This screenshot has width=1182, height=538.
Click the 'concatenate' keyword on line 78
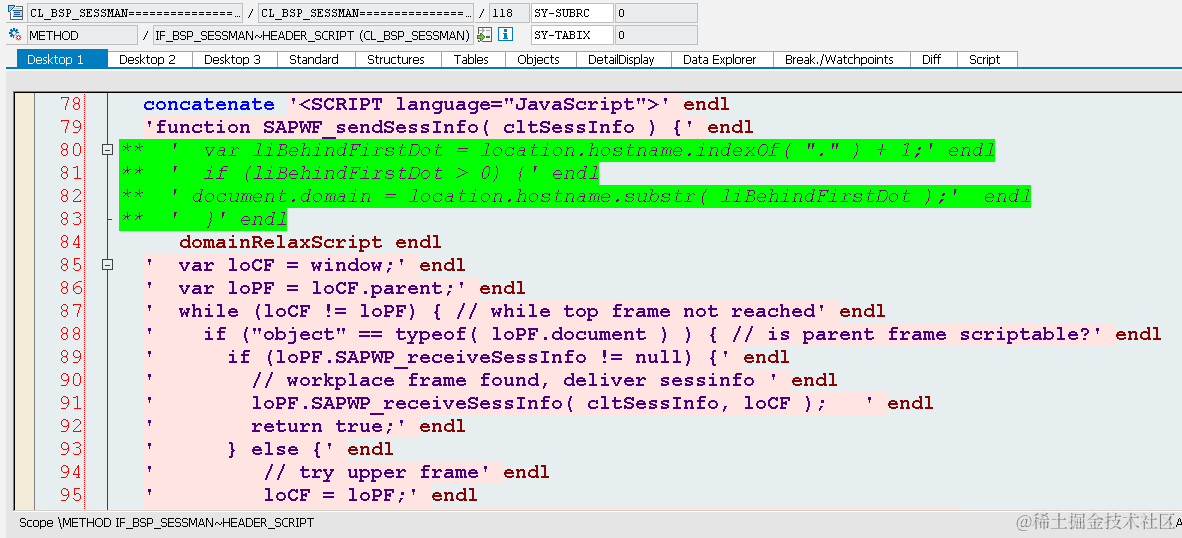click(209, 104)
